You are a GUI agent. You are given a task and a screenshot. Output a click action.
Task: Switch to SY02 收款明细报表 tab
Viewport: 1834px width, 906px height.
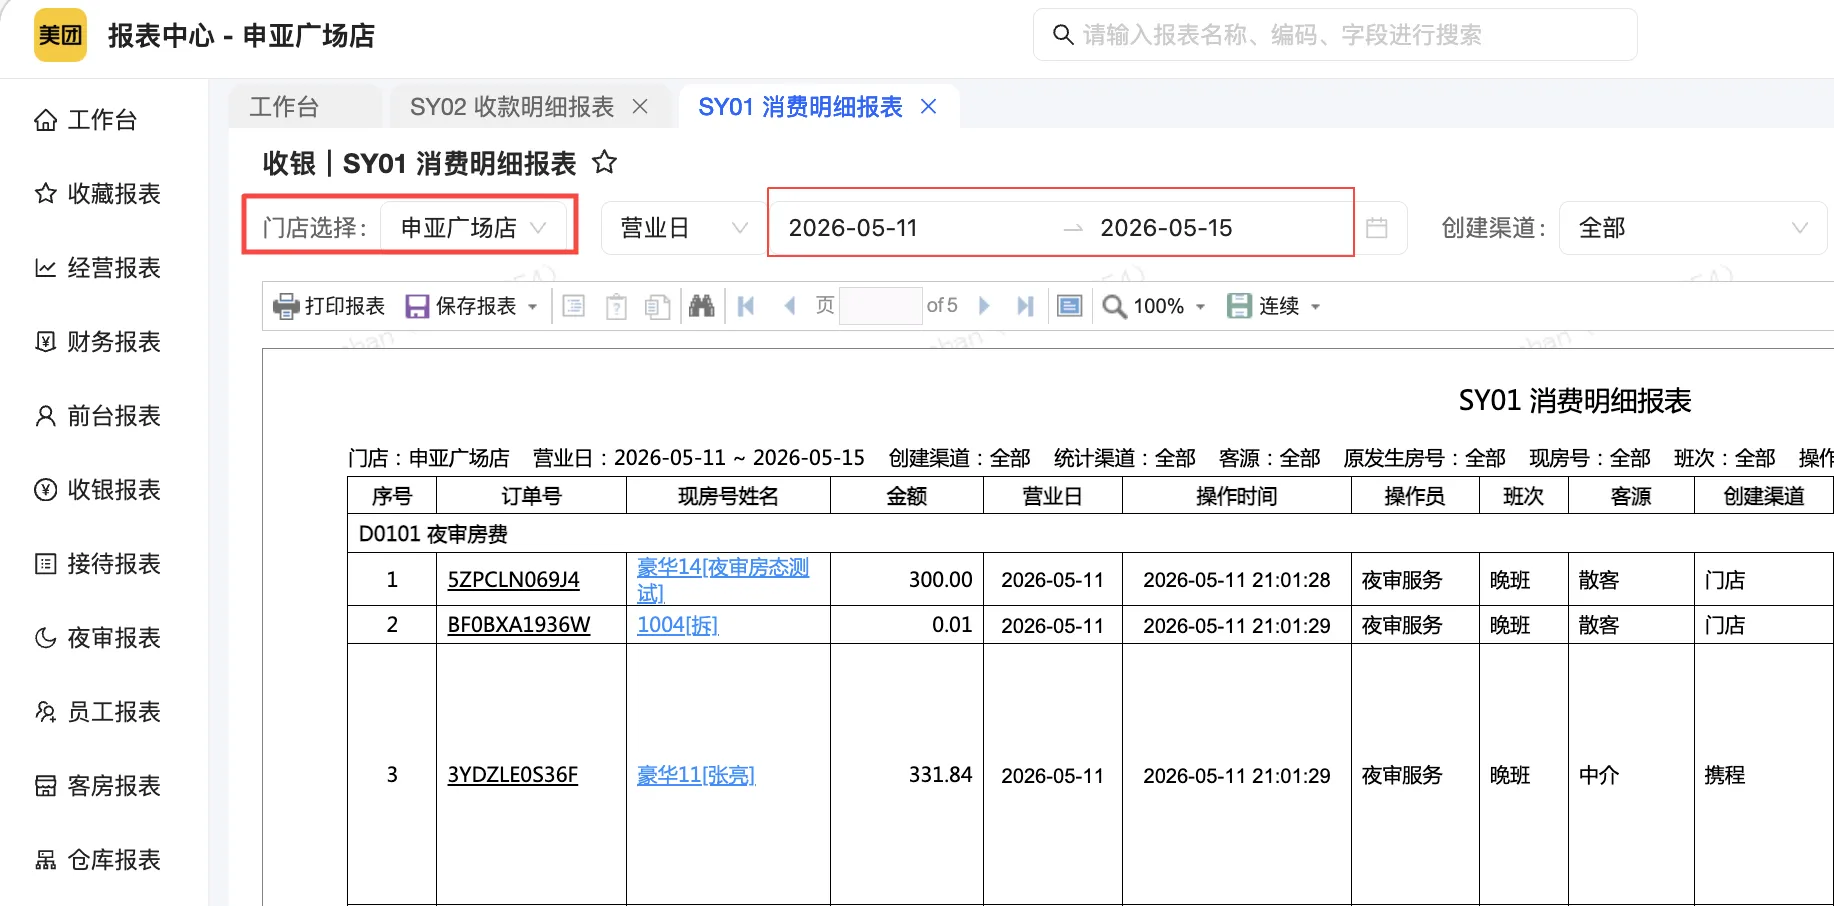[512, 107]
